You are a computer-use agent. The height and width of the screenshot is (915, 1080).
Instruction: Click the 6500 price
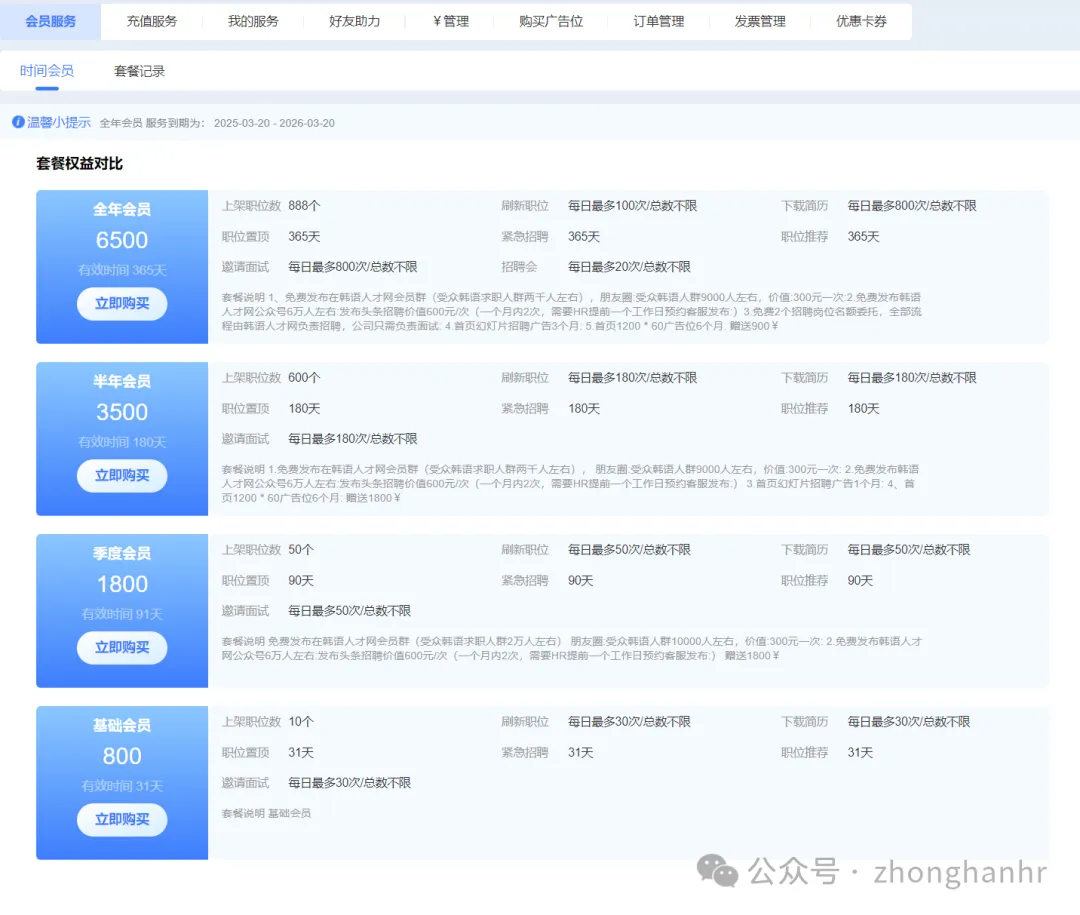click(122, 240)
